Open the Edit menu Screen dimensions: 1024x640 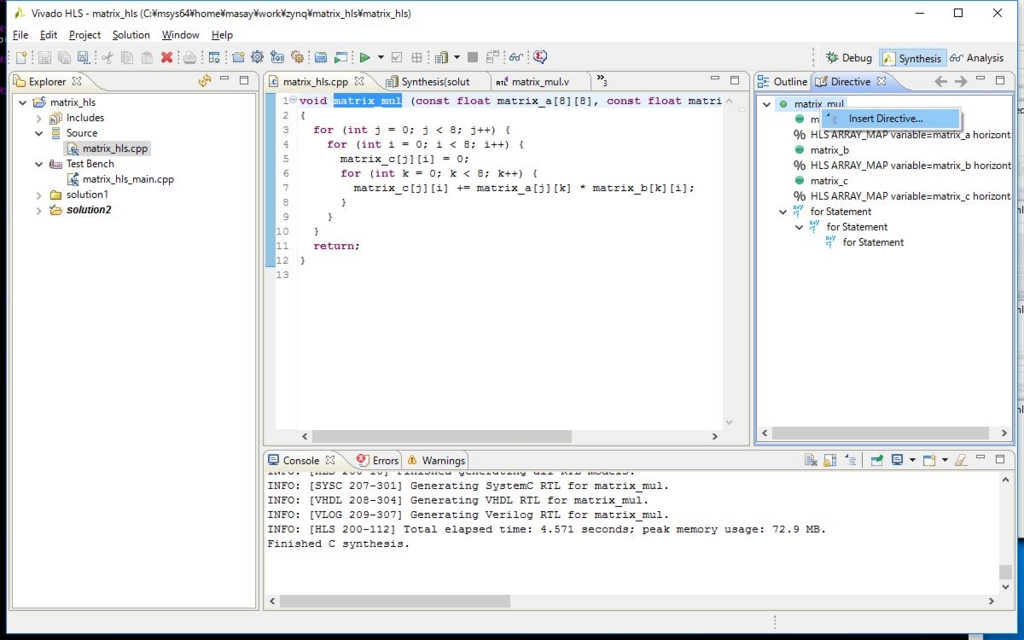coord(48,35)
